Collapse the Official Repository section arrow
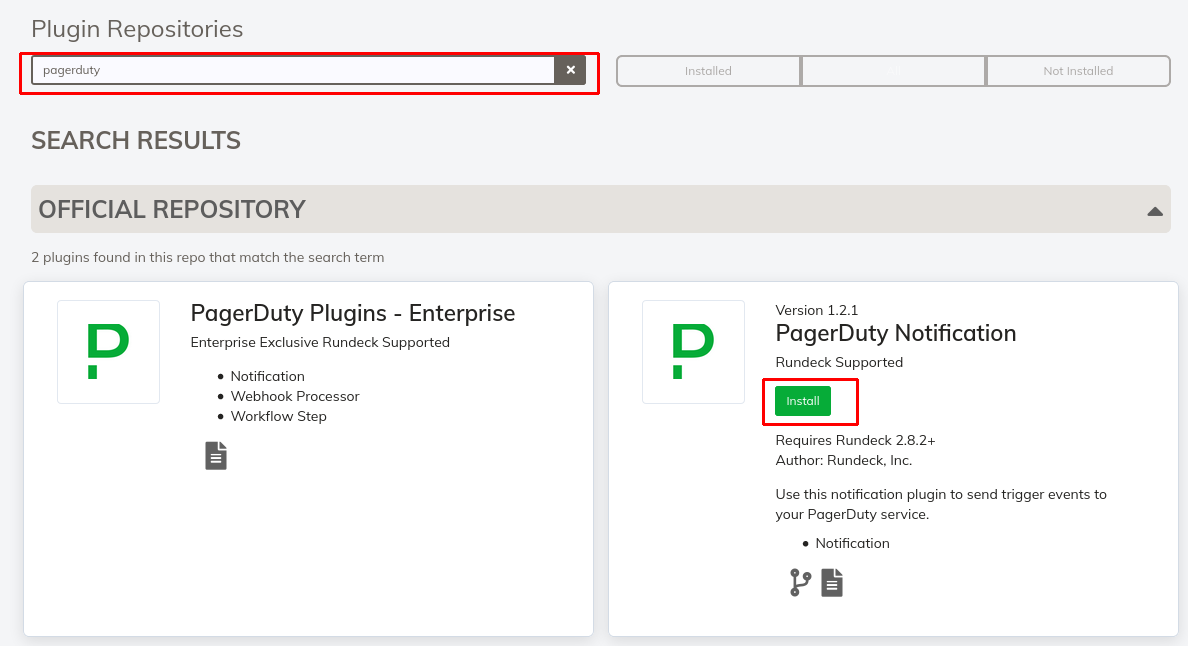The height and width of the screenshot is (646, 1188). 1155,211
